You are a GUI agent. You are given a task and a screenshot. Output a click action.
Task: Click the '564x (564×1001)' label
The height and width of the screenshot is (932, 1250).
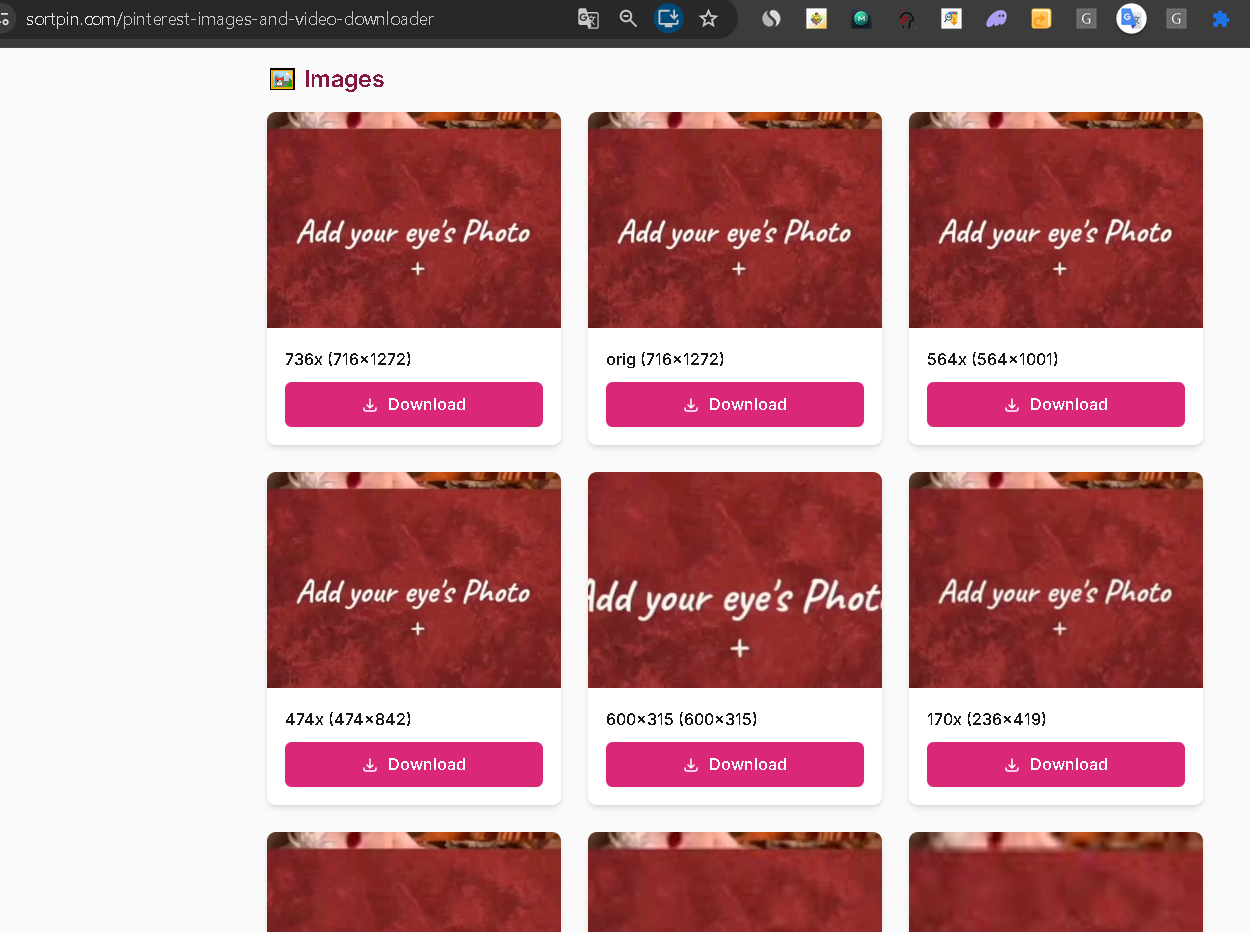(x=992, y=359)
